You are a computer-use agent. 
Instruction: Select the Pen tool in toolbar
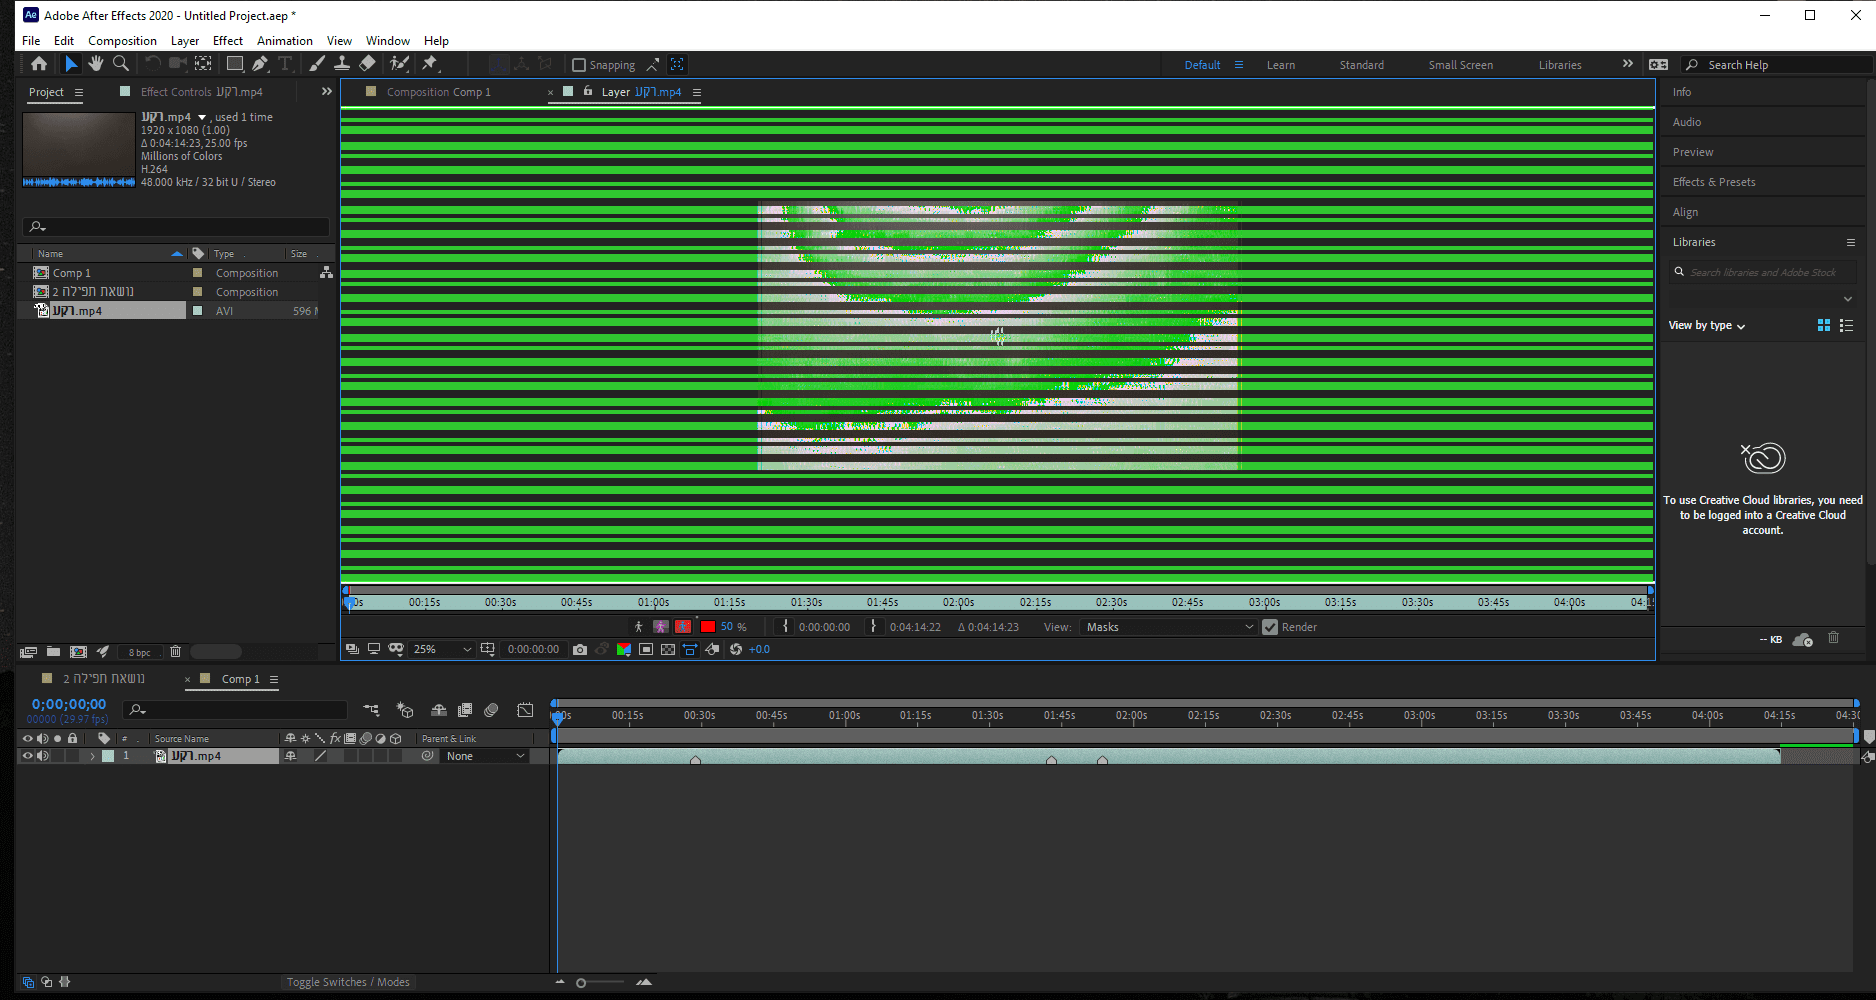260,64
